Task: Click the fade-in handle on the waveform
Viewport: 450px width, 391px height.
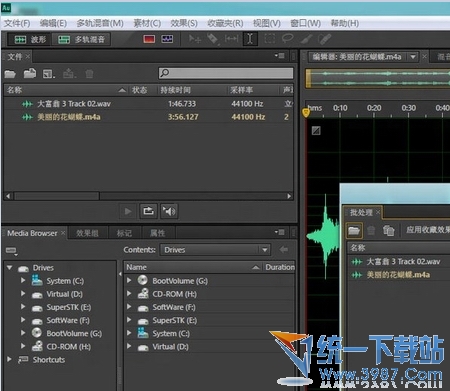Action: click(x=316, y=130)
